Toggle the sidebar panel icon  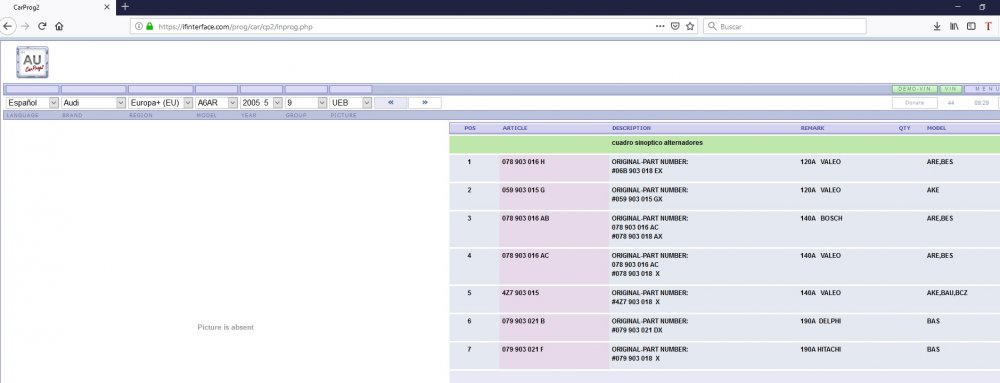coord(971,27)
